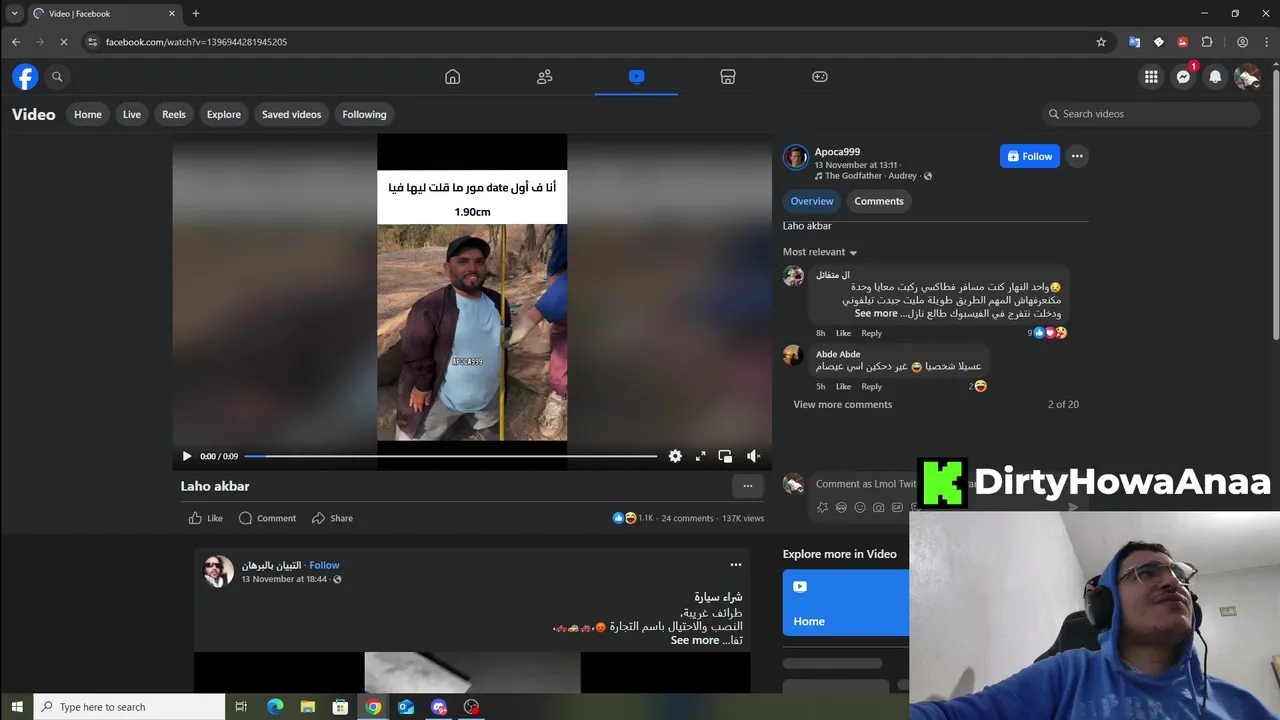Click the browser address bar URL
The image size is (1280, 720).
[196, 42]
